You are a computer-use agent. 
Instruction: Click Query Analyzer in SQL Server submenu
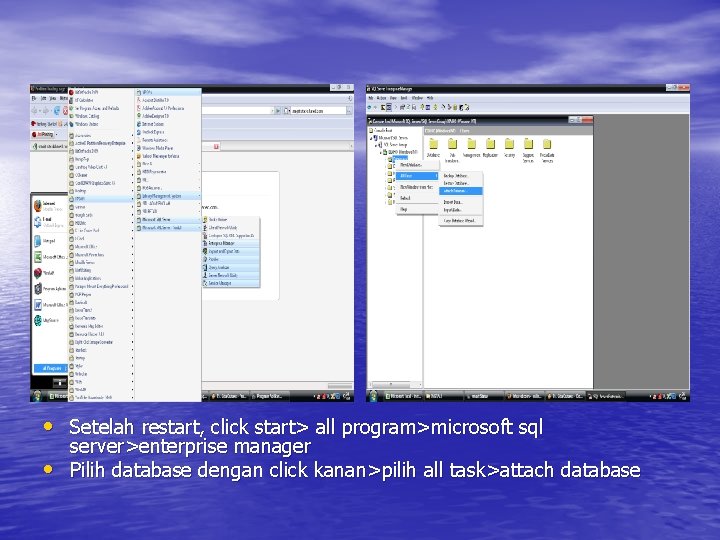(x=231, y=267)
